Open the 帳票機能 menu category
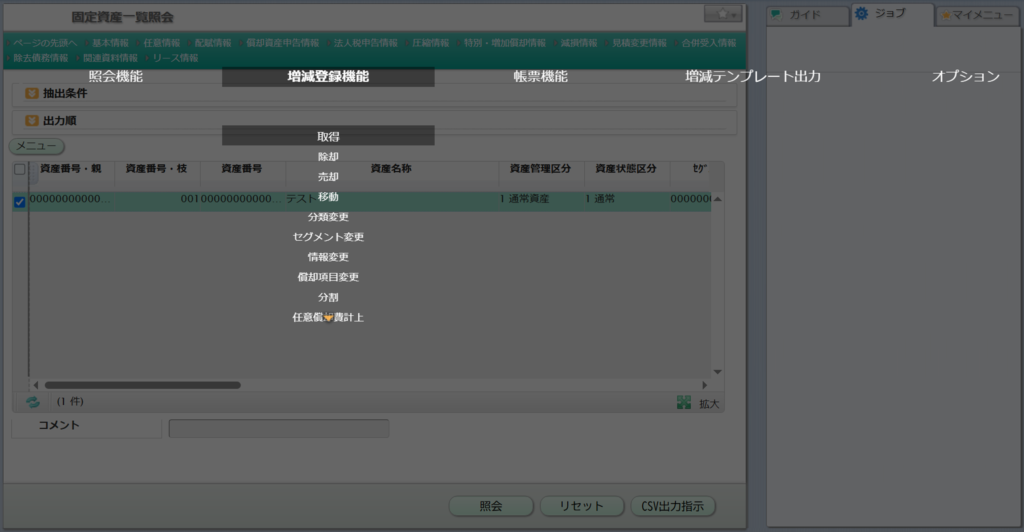This screenshot has height=532, width=1024. click(540, 77)
